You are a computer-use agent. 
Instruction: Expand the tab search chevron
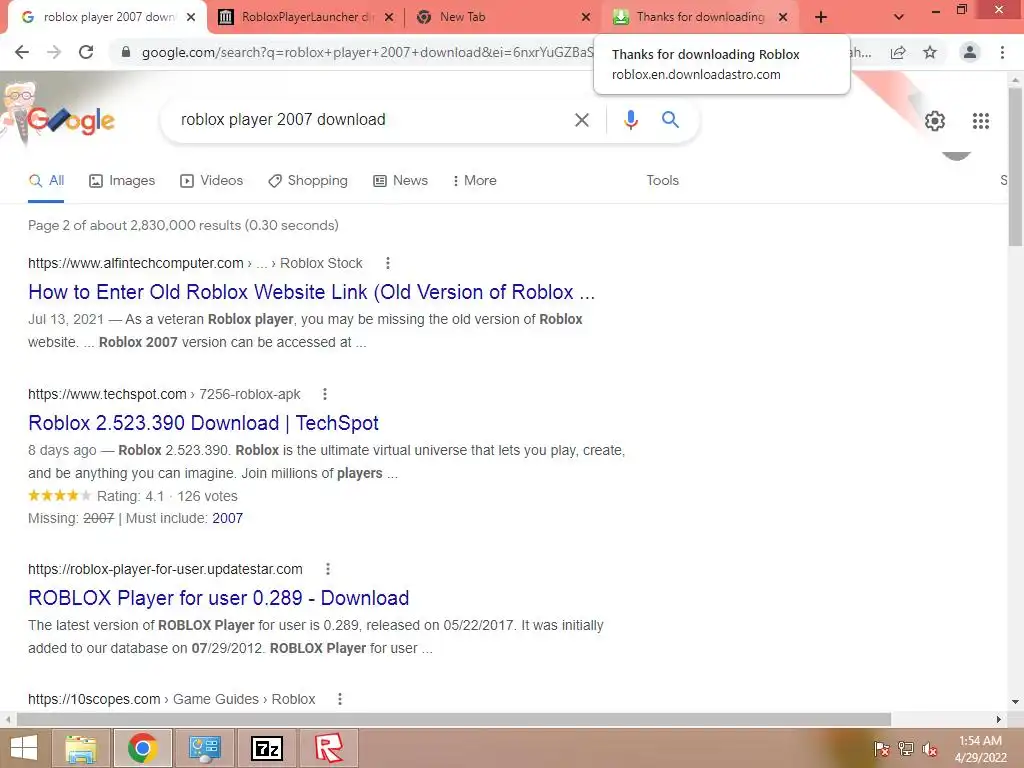899,18
